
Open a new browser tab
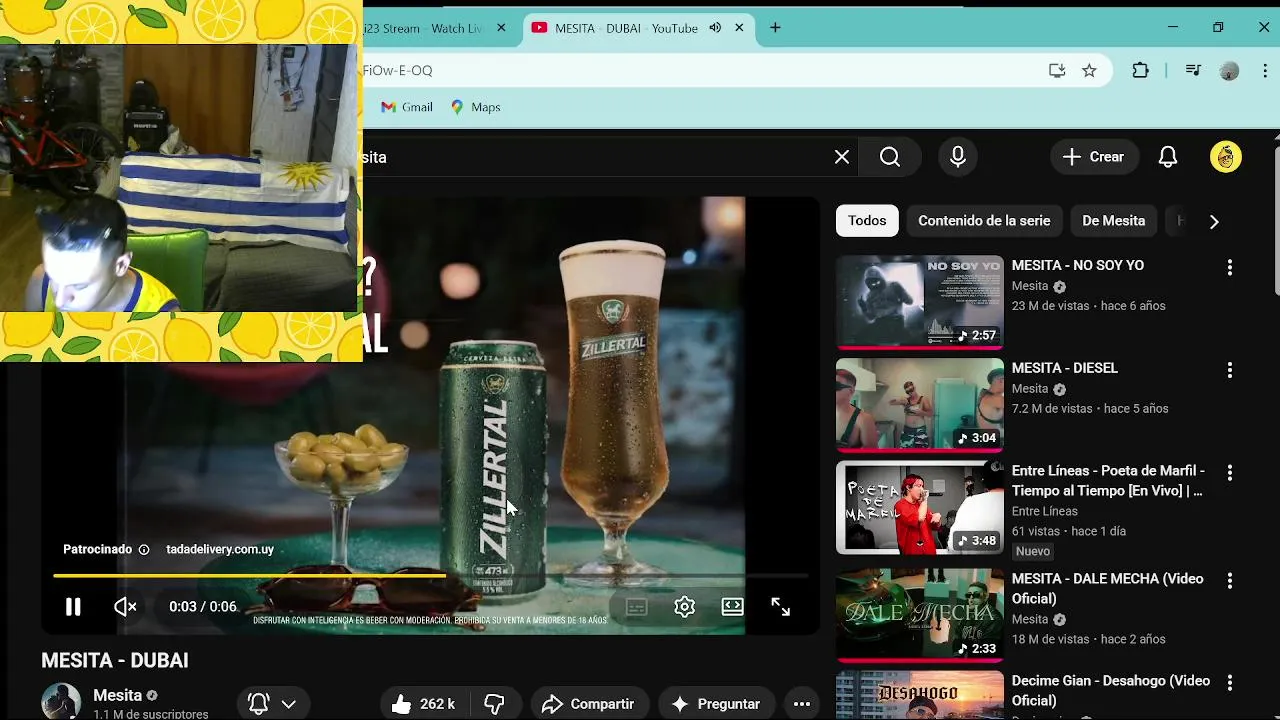[775, 28]
